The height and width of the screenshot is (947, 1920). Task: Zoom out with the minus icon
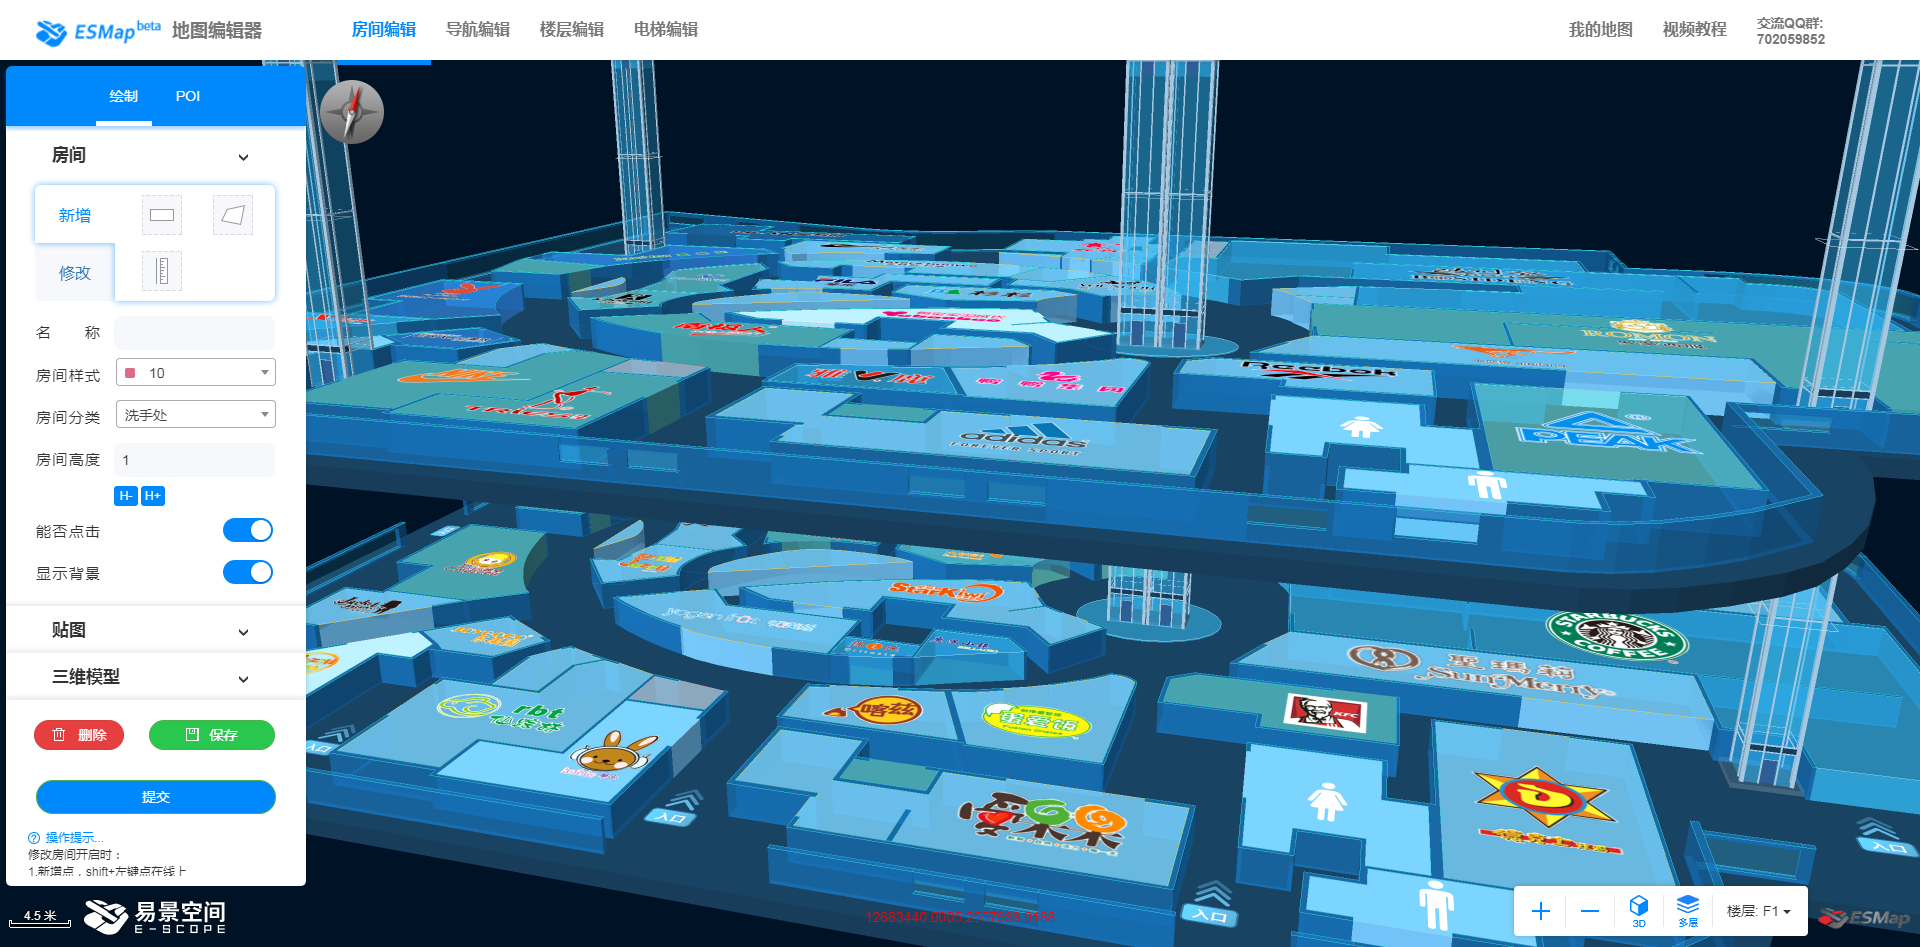1590,911
